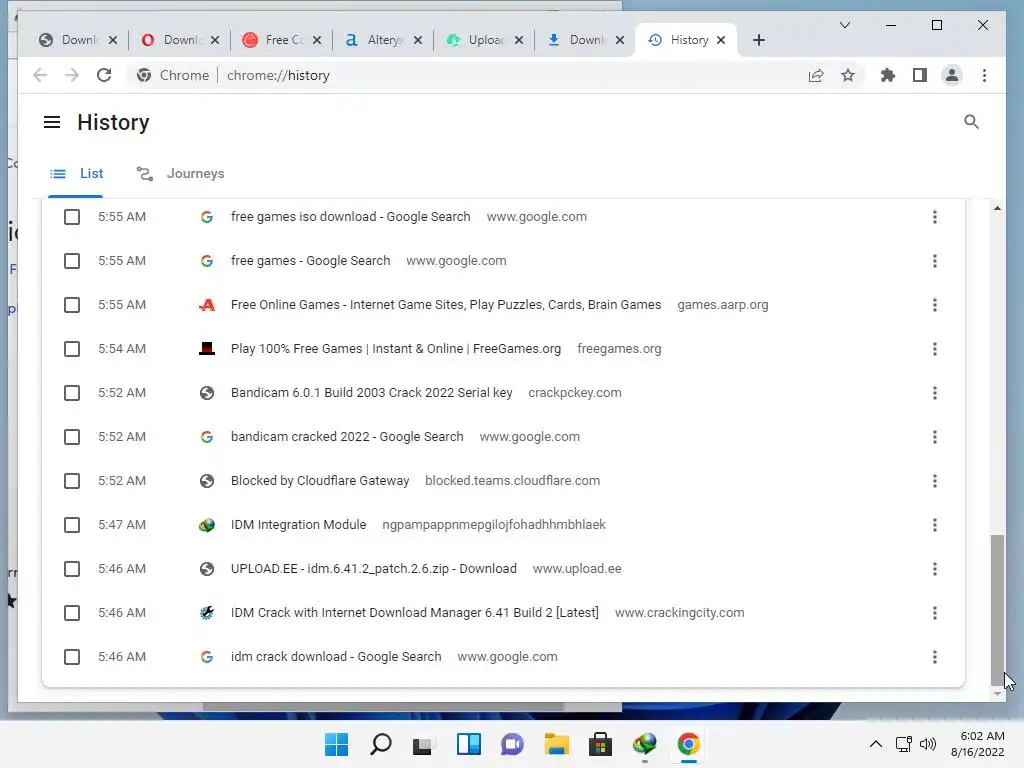The width and height of the screenshot is (1024, 768).
Task: Open actions menu for Bandicam Crack row
Action: pos(935,393)
